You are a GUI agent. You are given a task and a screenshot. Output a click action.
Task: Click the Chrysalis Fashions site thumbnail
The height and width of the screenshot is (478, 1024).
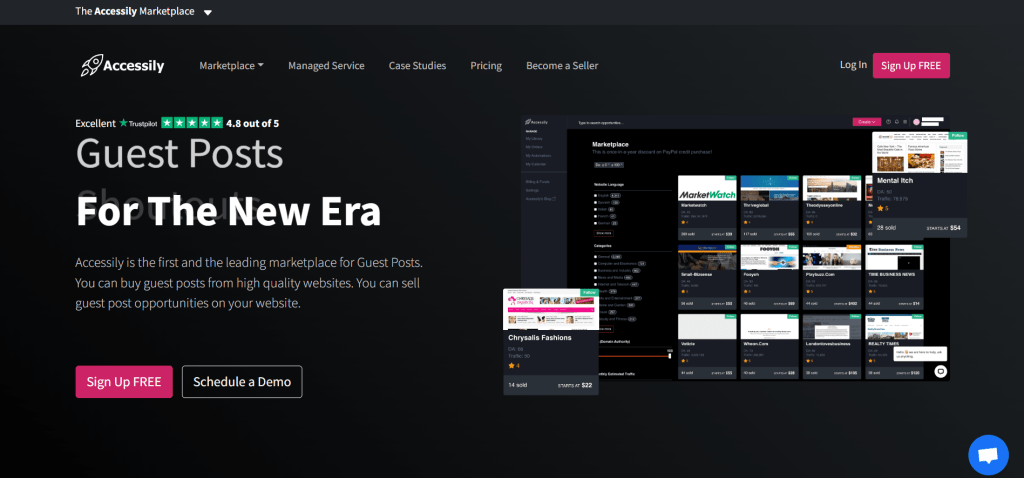(x=551, y=310)
